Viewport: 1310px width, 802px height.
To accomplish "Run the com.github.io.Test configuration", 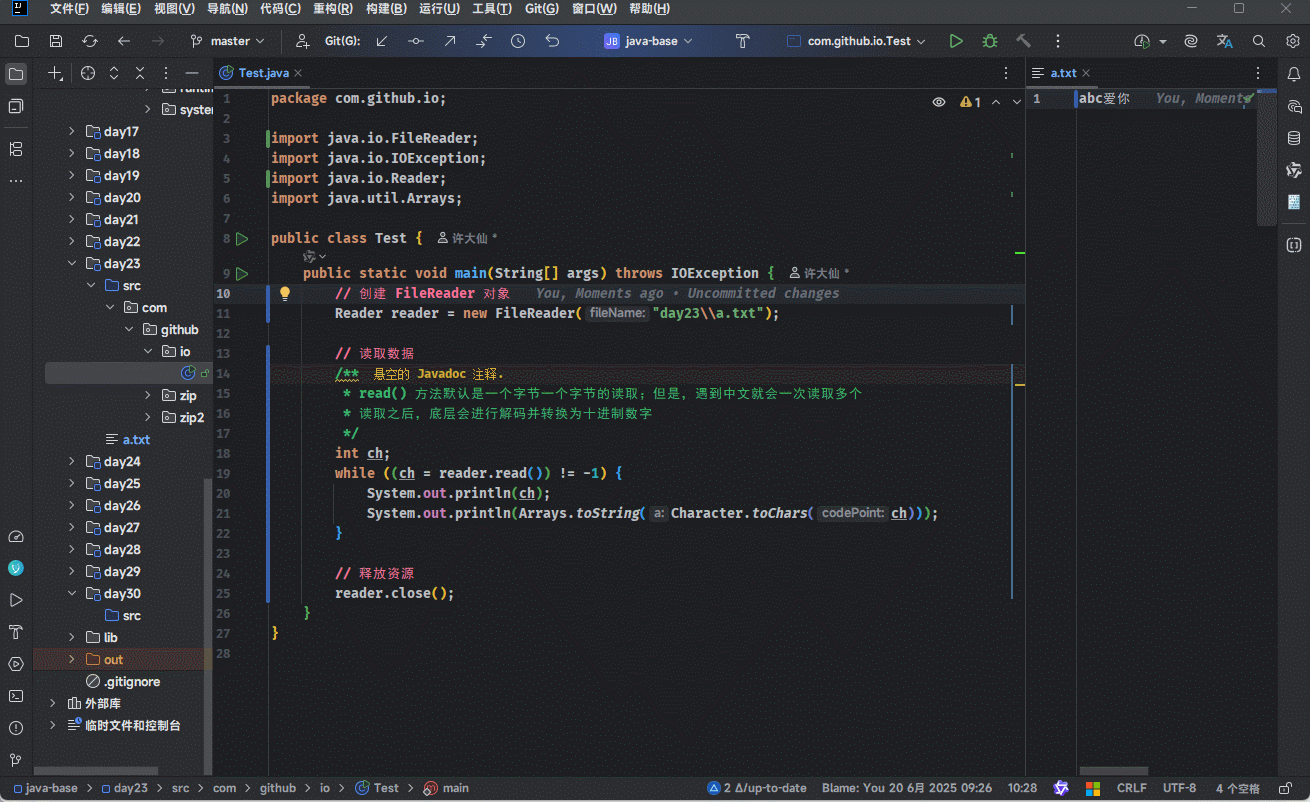I will [x=956, y=41].
